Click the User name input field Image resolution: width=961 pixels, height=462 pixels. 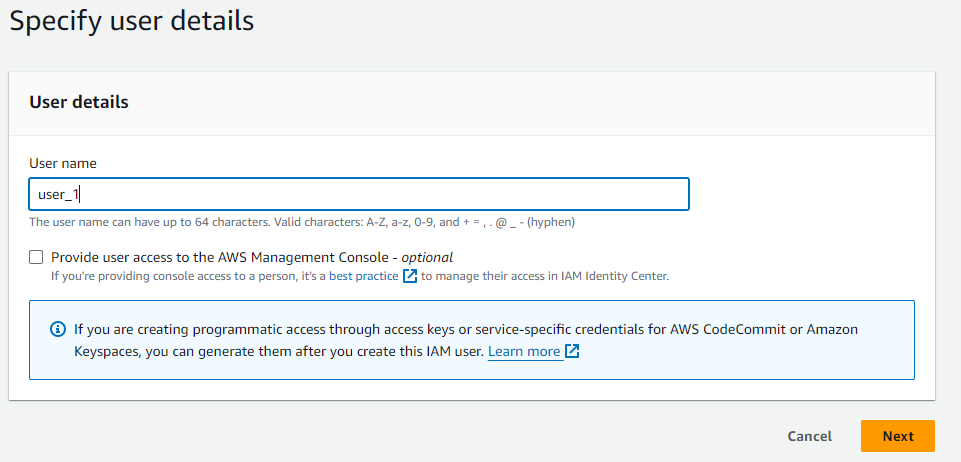(x=358, y=195)
